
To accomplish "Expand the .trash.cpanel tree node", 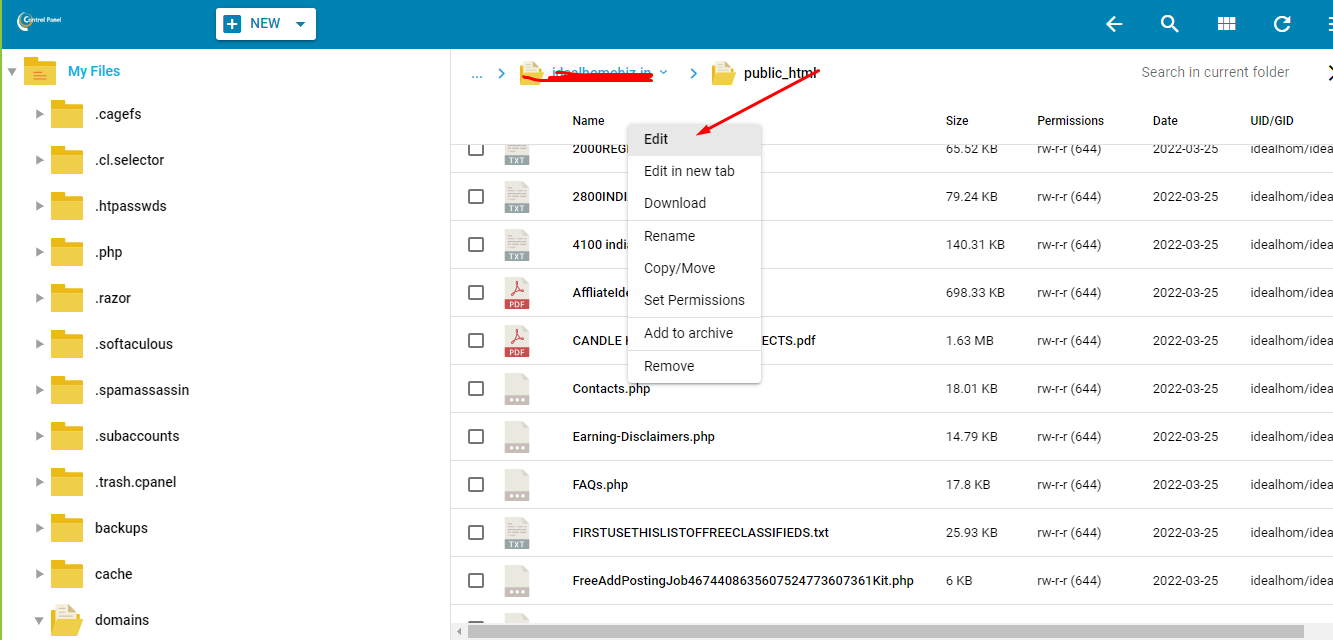I will (40, 482).
